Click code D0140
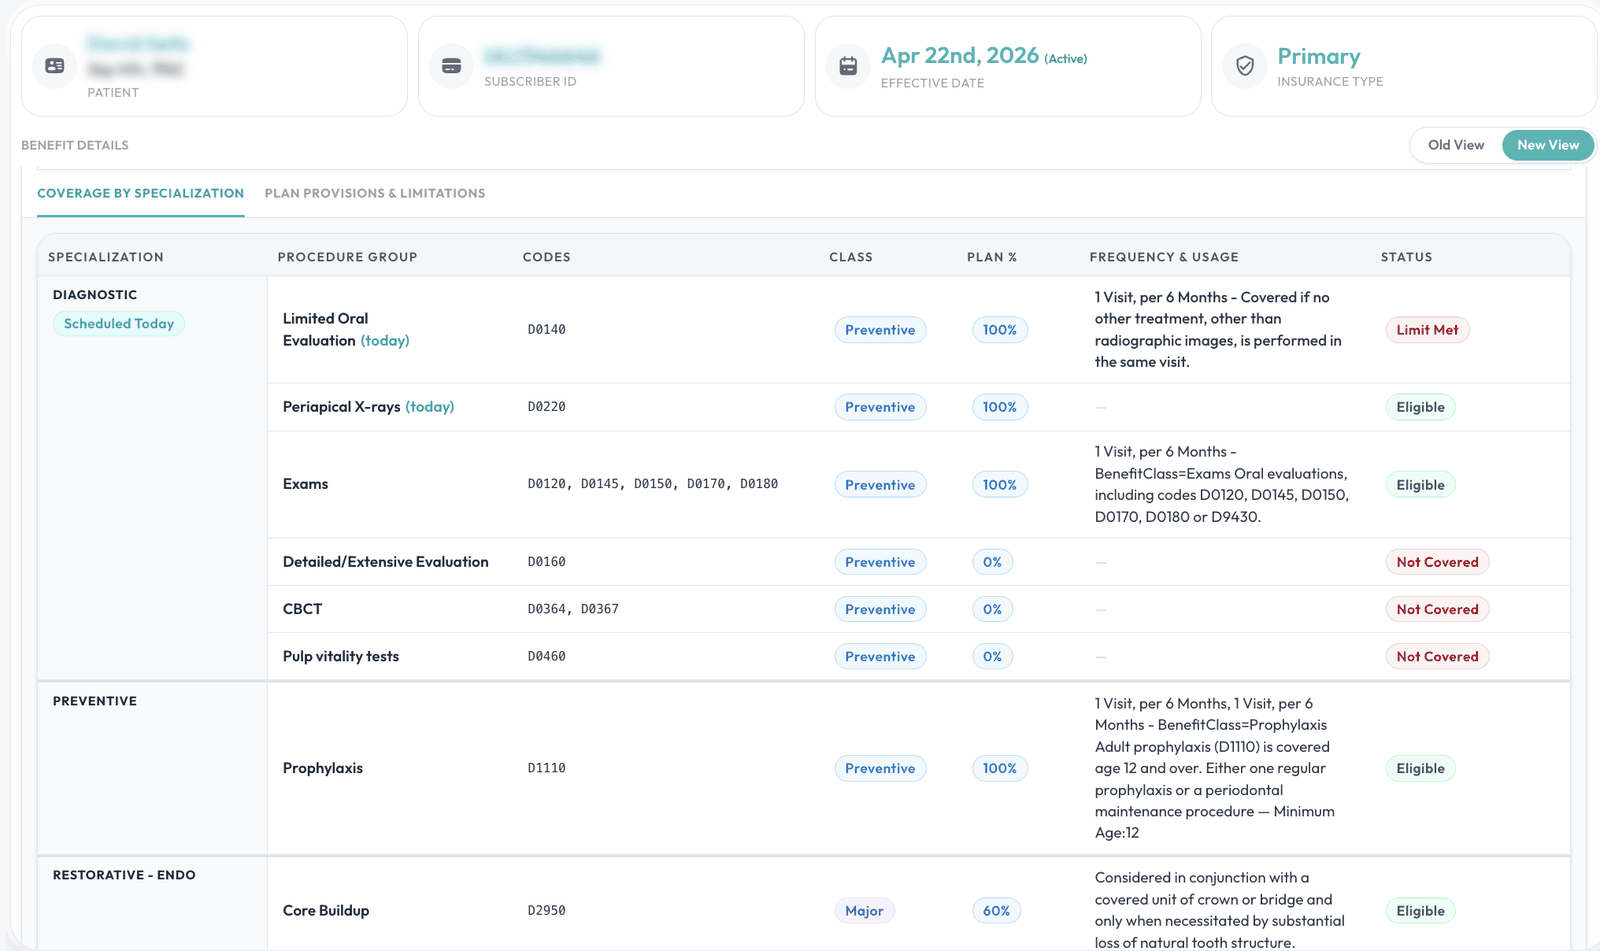 [x=547, y=329]
